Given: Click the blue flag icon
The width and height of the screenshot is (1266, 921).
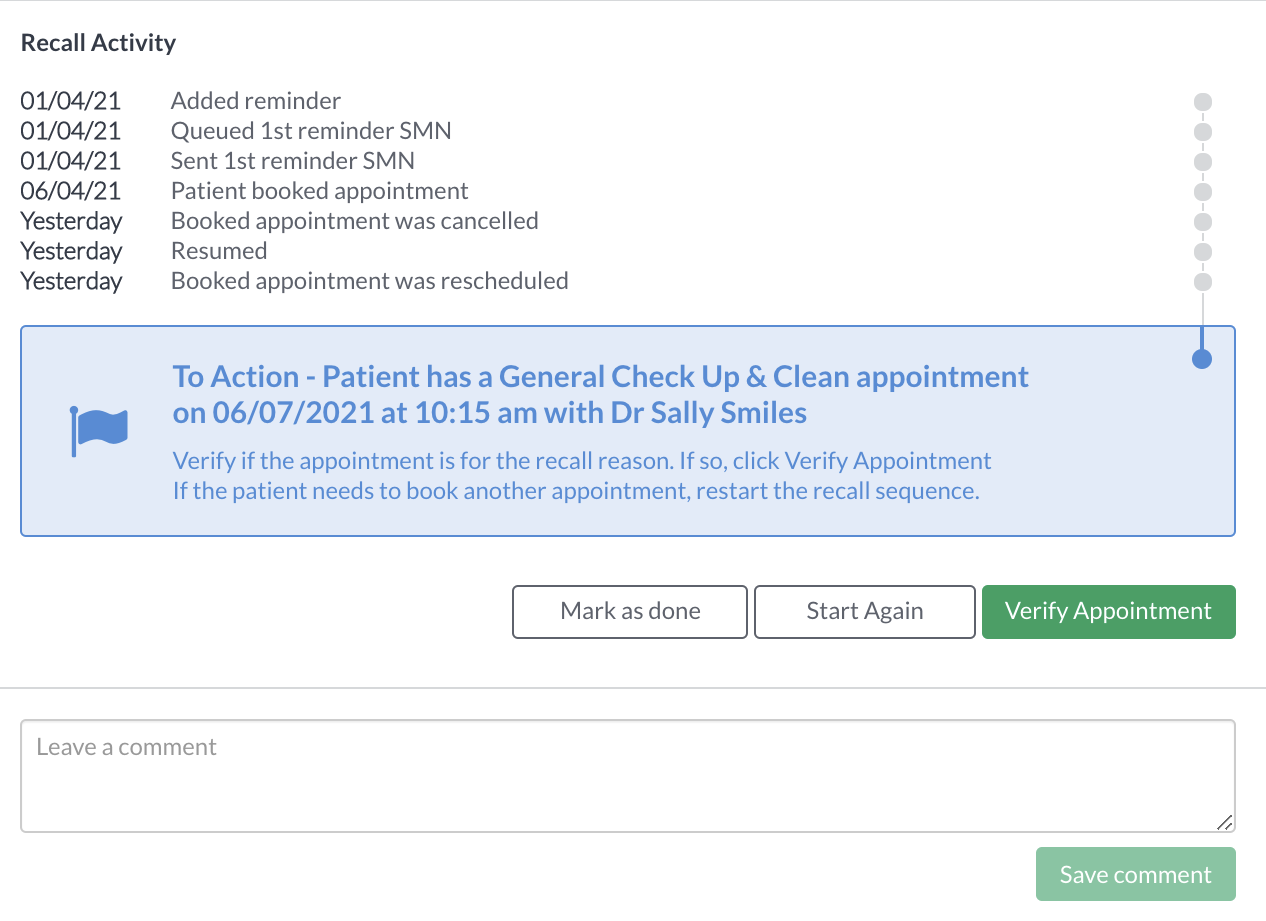Looking at the screenshot, I should 99,430.
